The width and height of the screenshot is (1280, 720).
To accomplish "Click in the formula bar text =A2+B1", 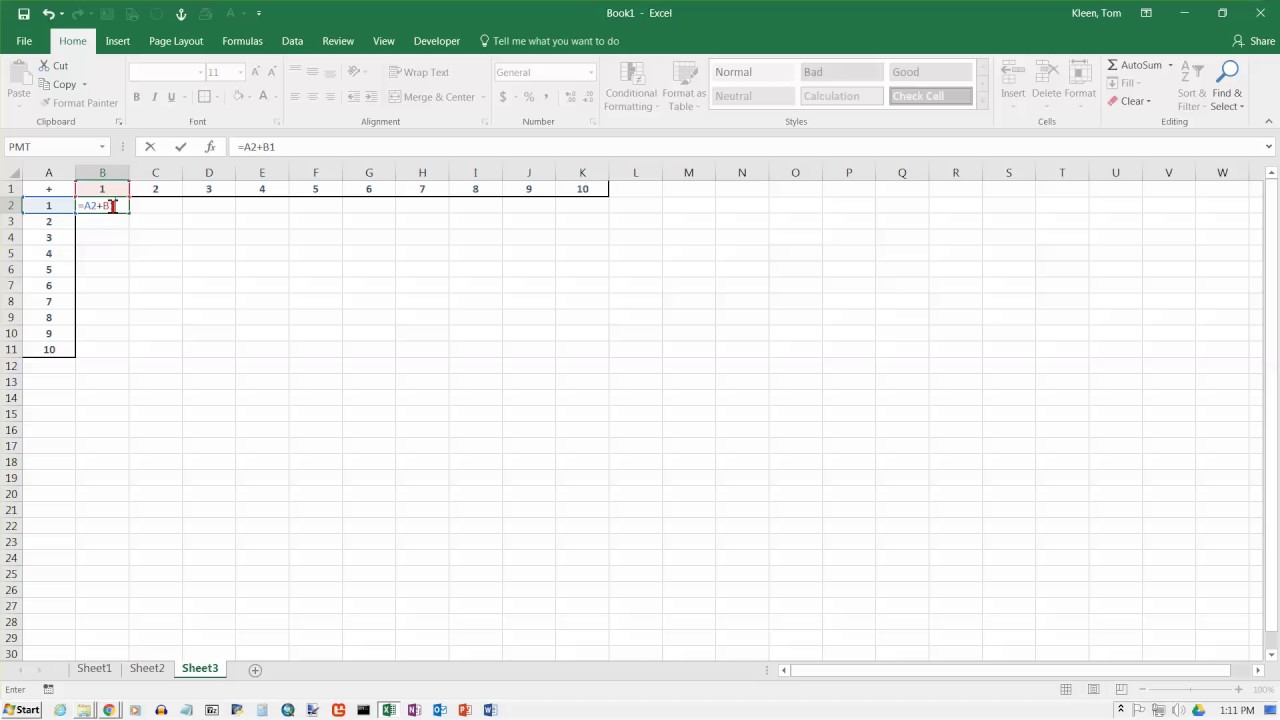I will [256, 147].
